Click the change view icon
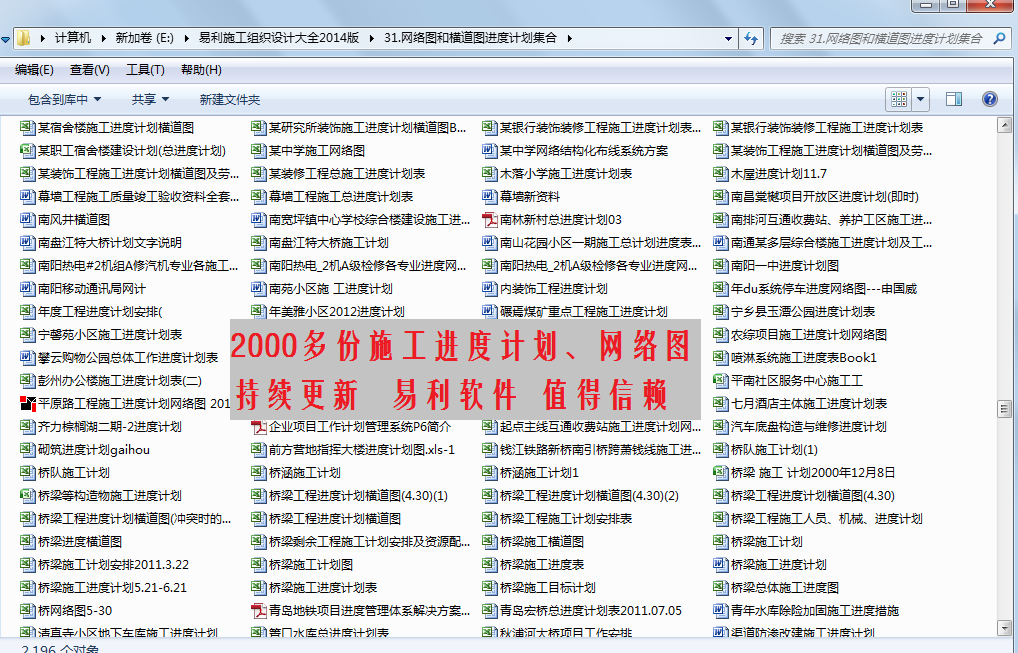The height and width of the screenshot is (653, 1018). click(x=898, y=99)
